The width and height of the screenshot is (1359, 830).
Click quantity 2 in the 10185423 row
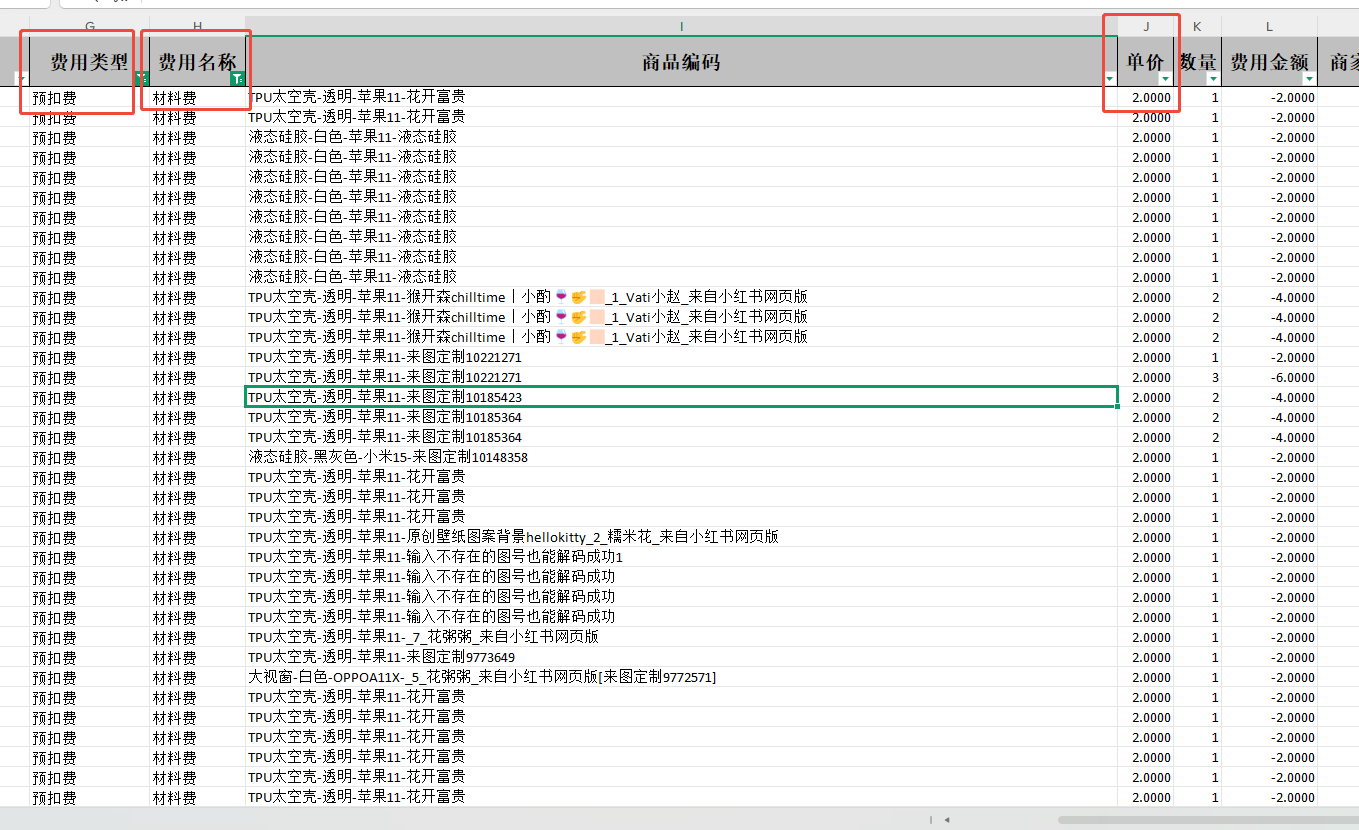1197,397
